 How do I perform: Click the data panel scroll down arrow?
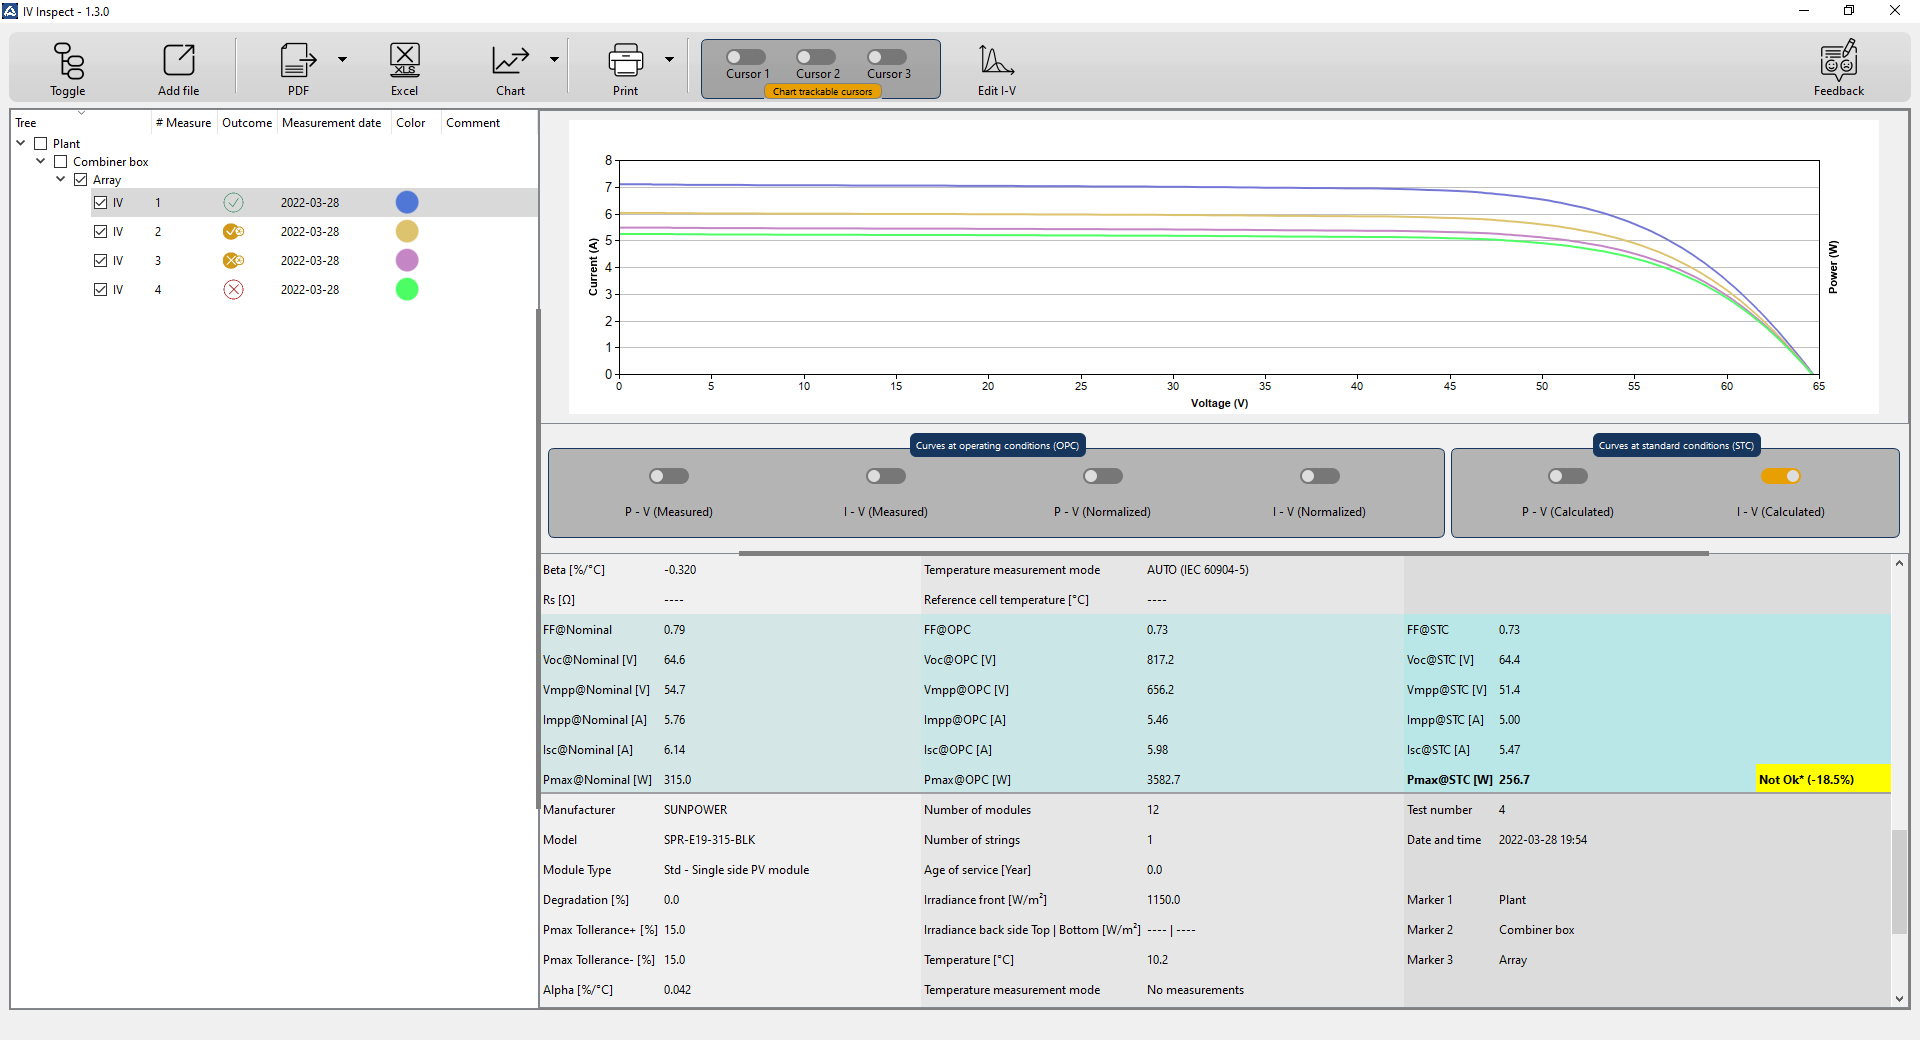tap(1899, 998)
